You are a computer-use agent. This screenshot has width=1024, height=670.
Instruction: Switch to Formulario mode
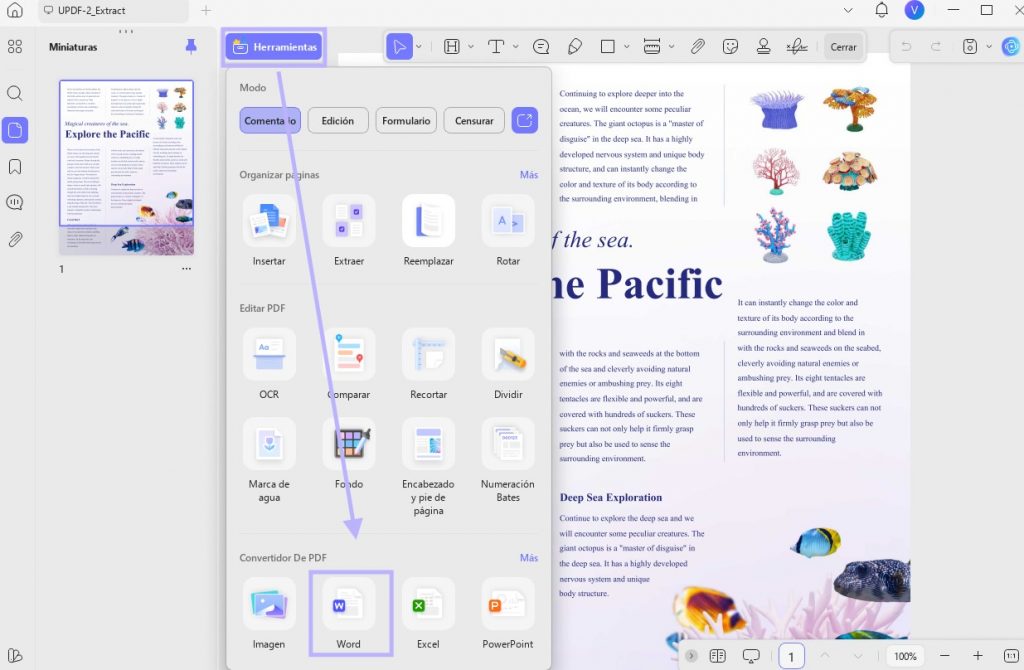406,121
